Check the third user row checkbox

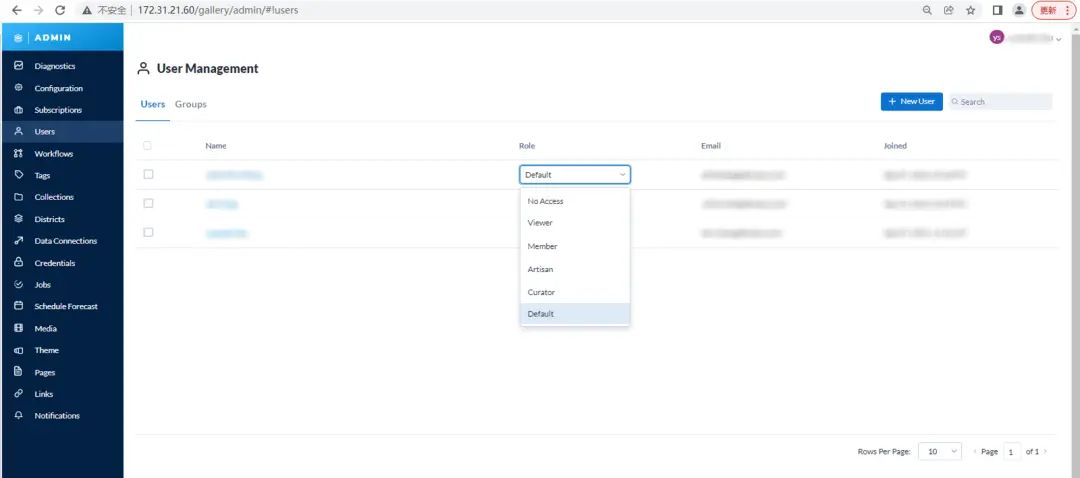(x=148, y=232)
